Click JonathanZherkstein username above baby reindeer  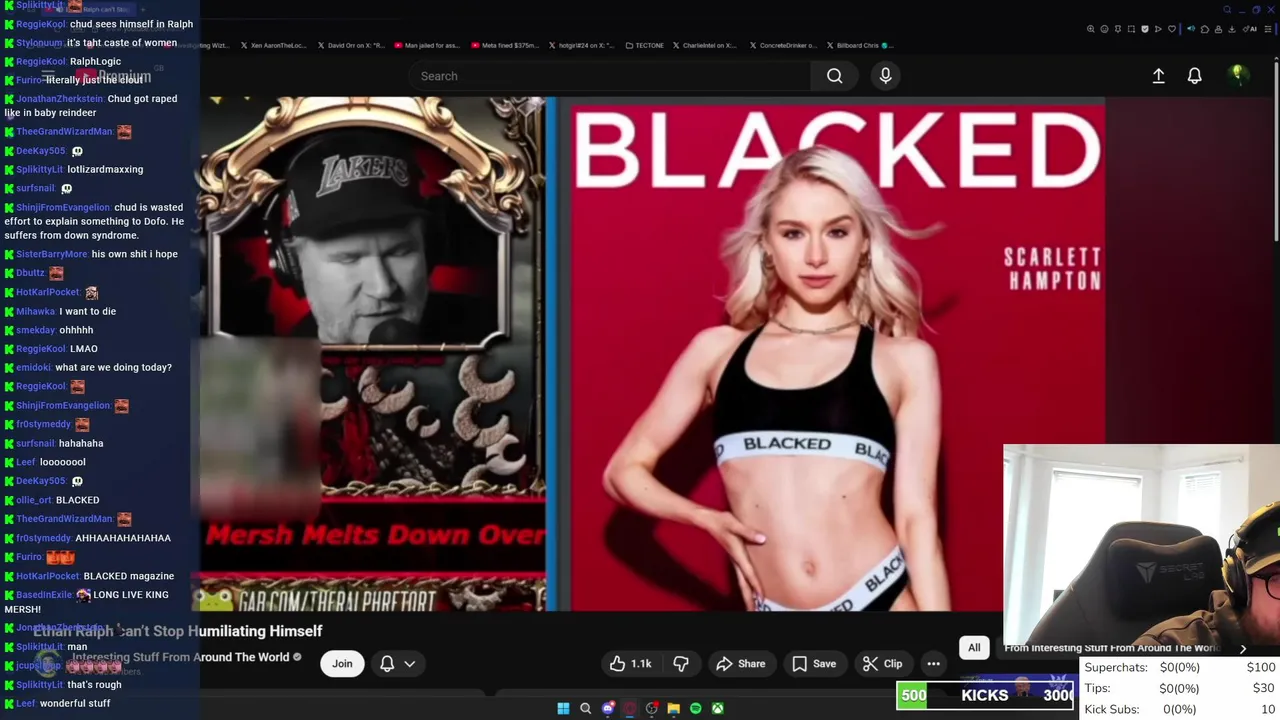(60, 99)
